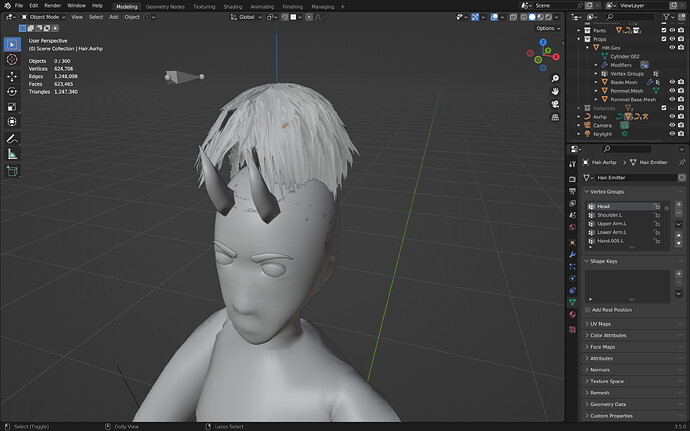This screenshot has height=431, width=690.
Task: Click the Blender logo menu icon
Action: [x=7, y=6]
